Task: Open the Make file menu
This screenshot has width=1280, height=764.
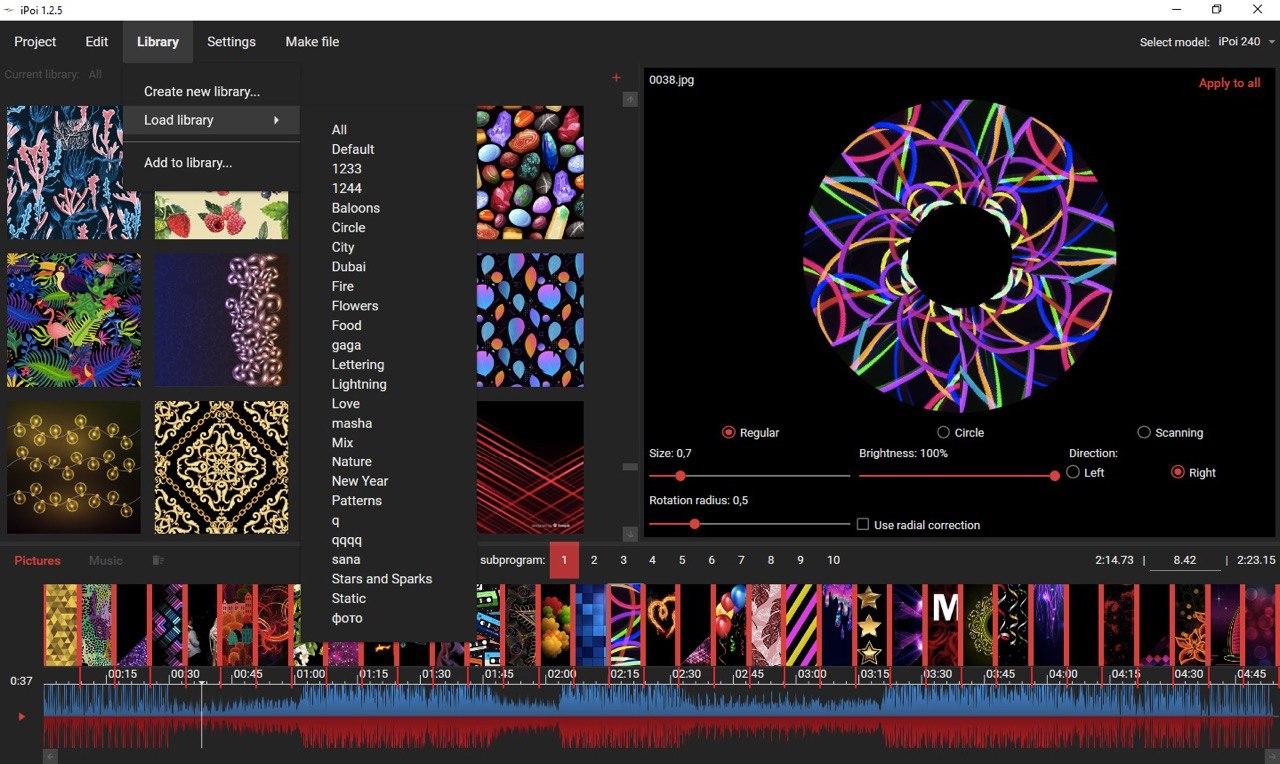Action: [312, 42]
